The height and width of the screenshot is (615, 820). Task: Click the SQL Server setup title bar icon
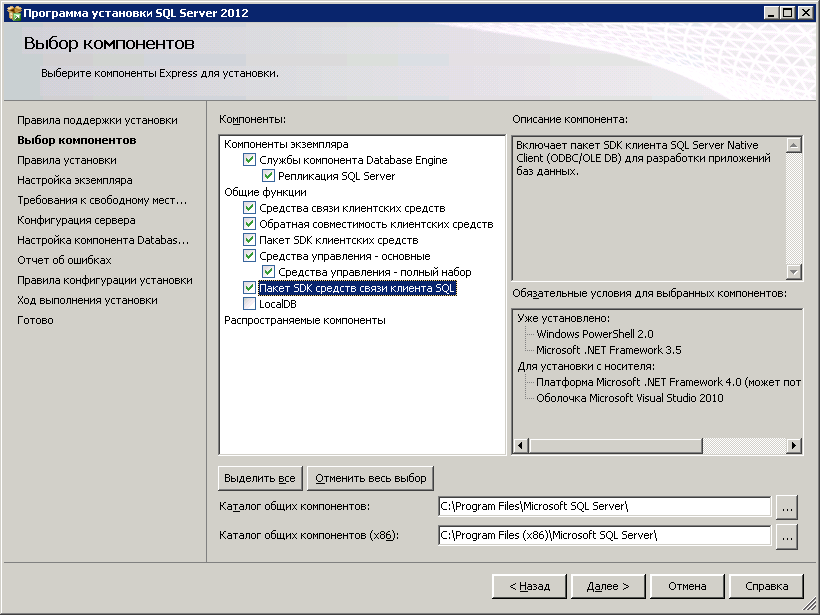pyautogui.click(x=12, y=12)
